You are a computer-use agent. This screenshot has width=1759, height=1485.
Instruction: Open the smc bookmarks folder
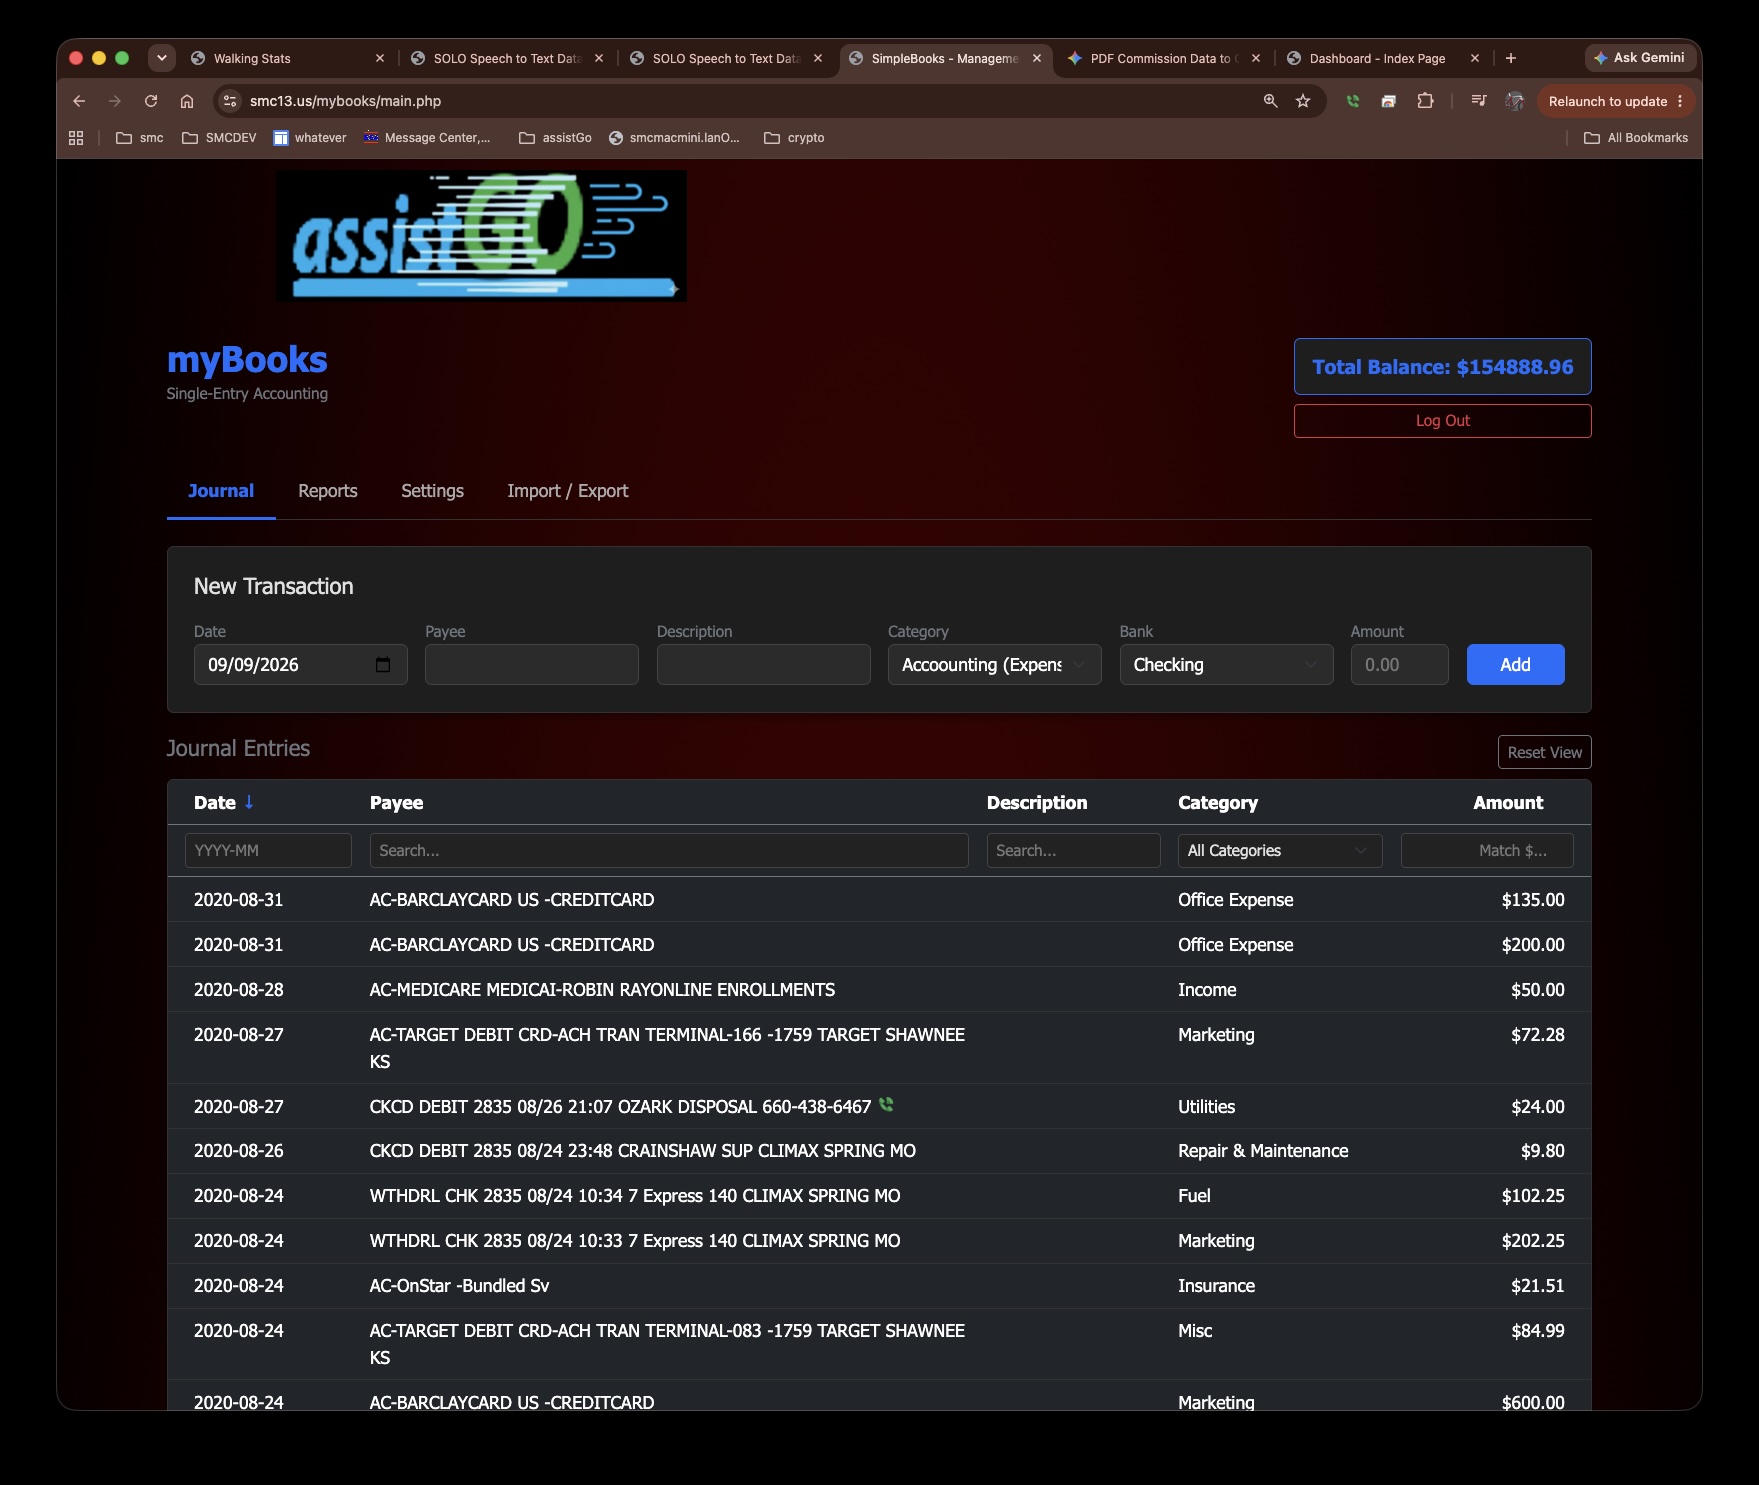[140, 138]
